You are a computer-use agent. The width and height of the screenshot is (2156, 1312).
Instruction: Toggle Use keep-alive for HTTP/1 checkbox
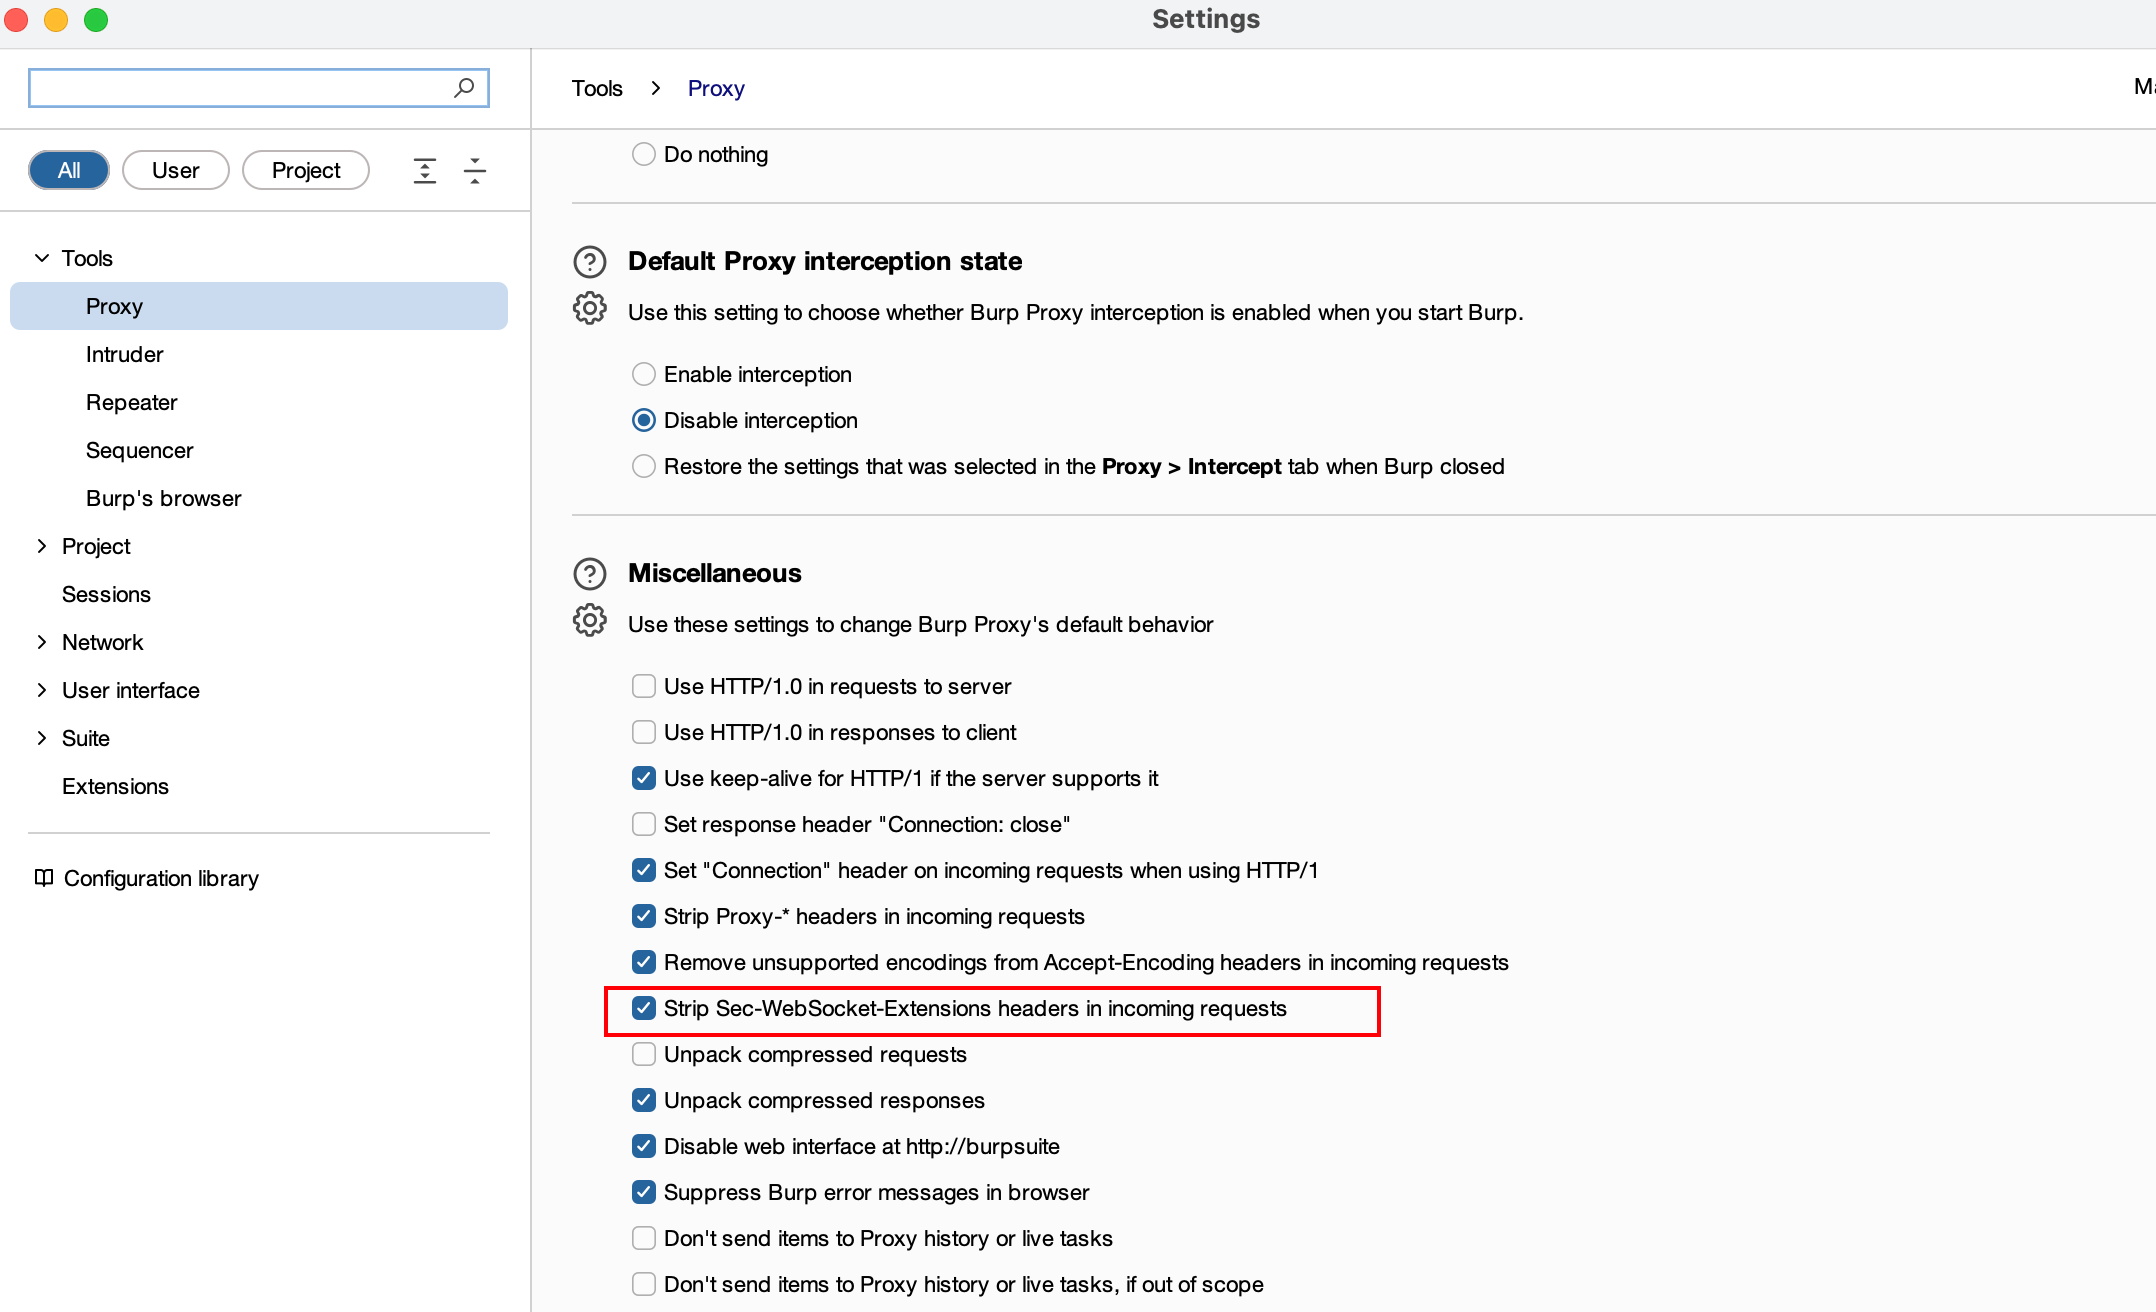[644, 778]
